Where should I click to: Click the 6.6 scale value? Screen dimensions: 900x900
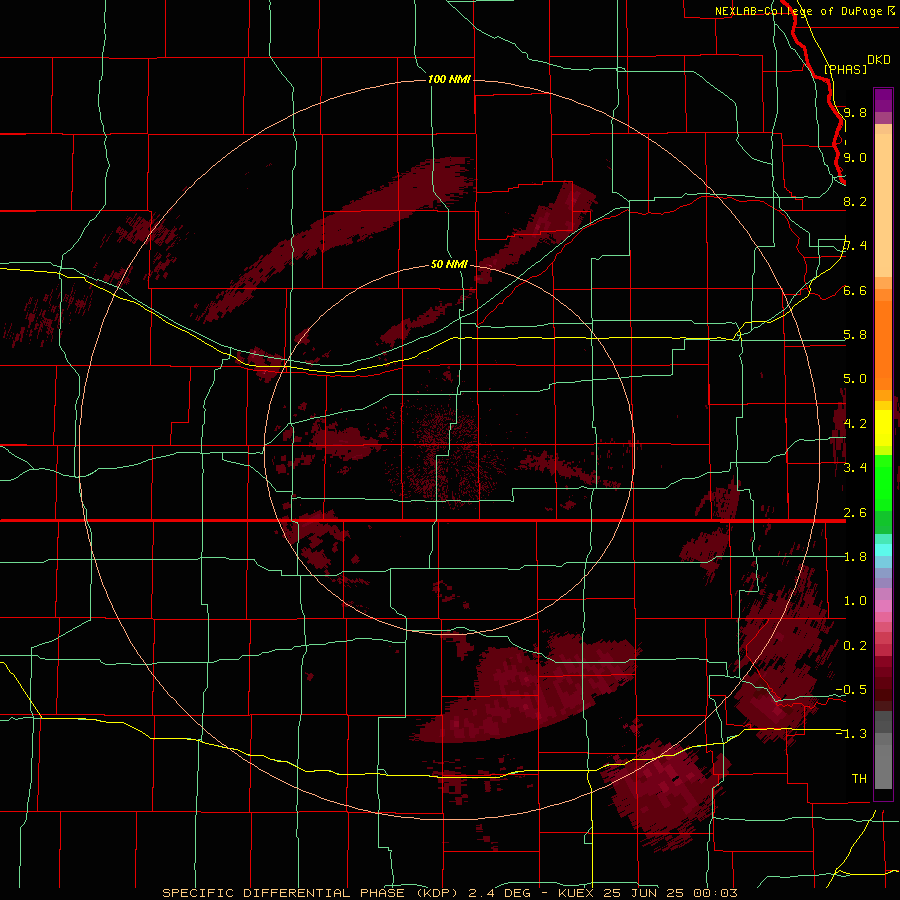(855, 290)
